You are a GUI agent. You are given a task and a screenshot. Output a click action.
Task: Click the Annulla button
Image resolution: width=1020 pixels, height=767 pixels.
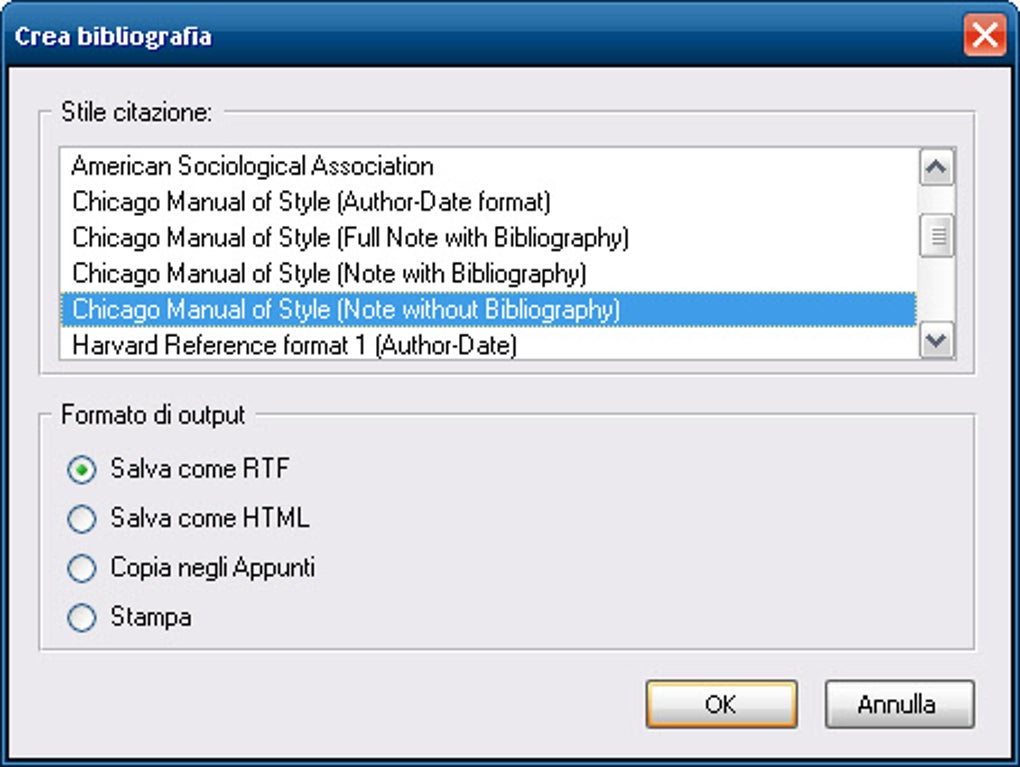click(x=898, y=704)
